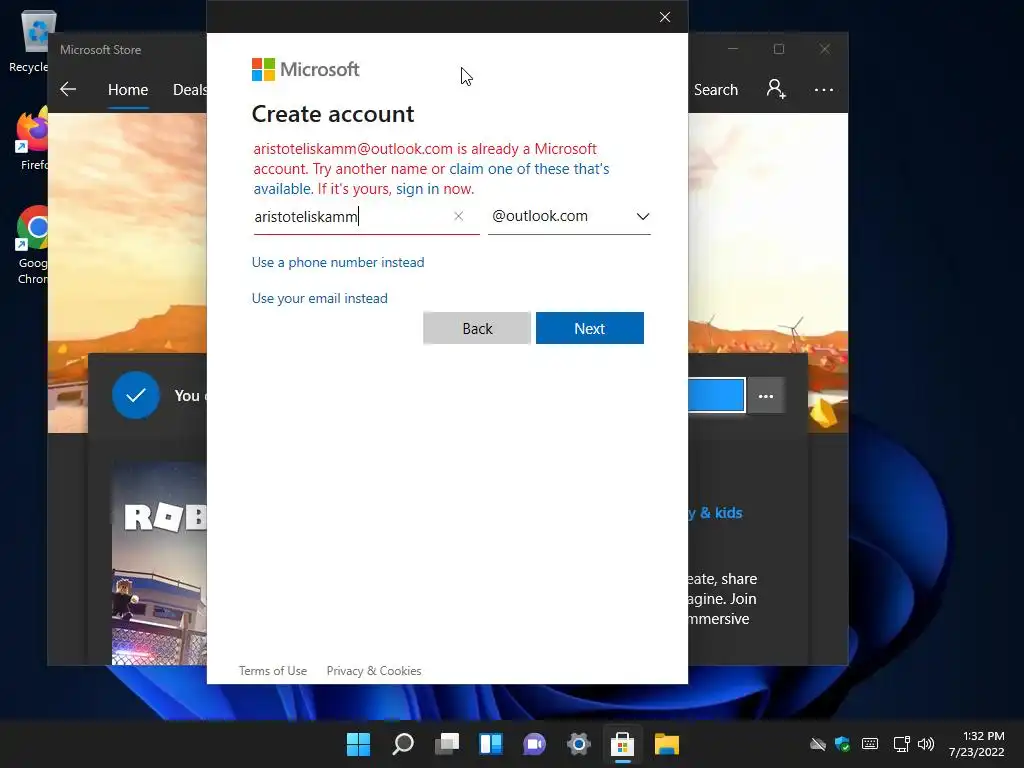Go back with Microsoft Store arrow
Image resolution: width=1024 pixels, height=768 pixels.
(68, 89)
